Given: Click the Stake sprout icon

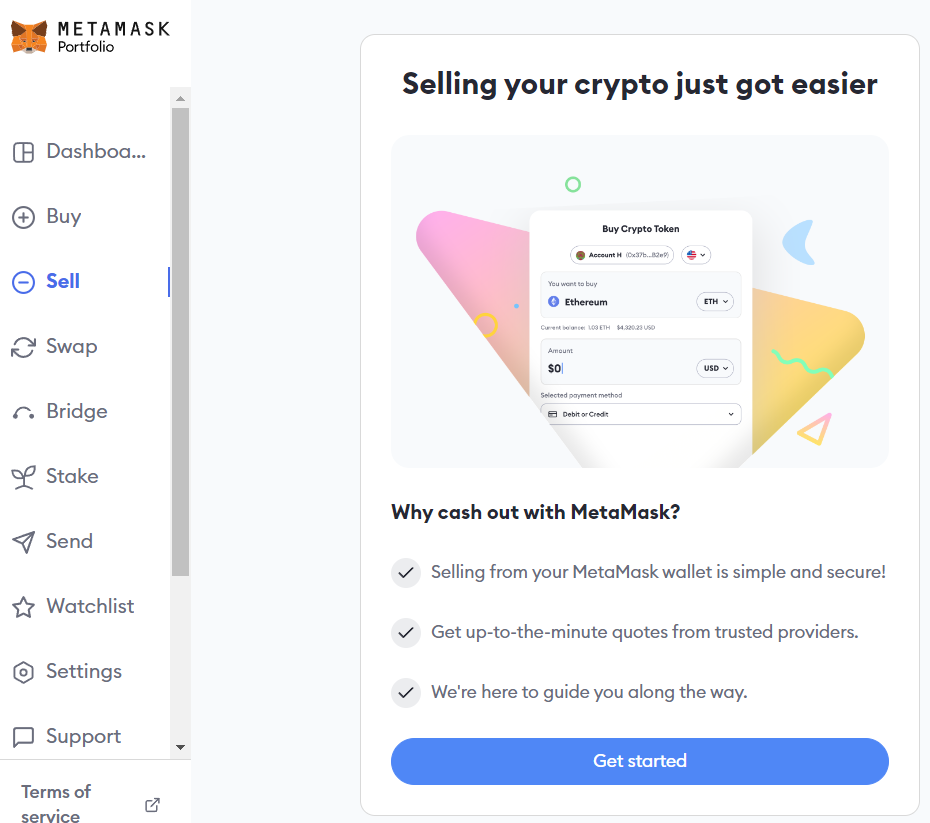Looking at the screenshot, I should 23,477.
